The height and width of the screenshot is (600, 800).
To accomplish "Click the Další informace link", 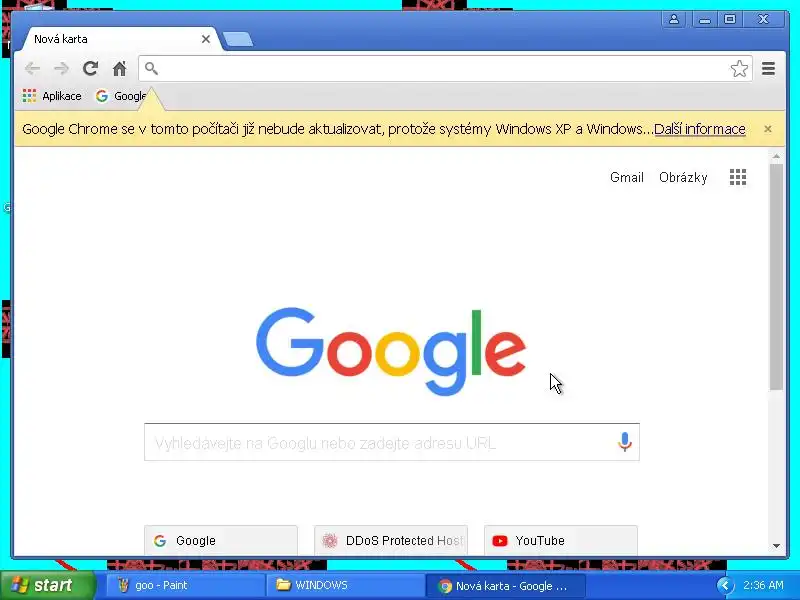I will pyautogui.click(x=699, y=129).
